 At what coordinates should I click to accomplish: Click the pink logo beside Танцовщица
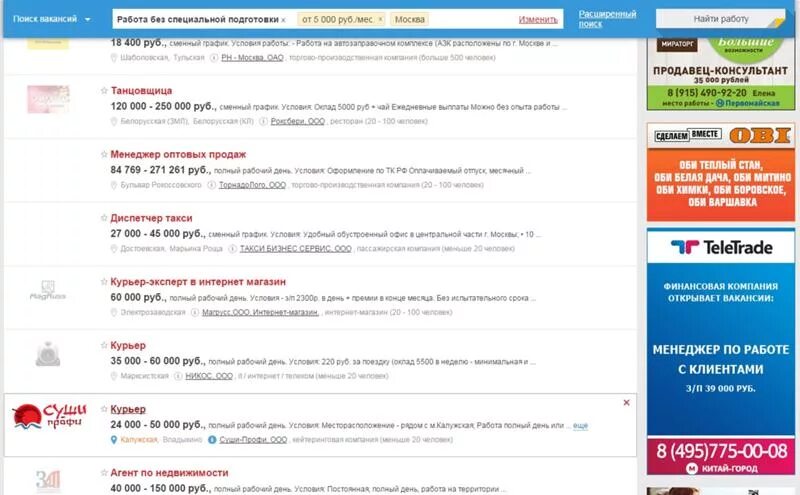tap(48, 100)
